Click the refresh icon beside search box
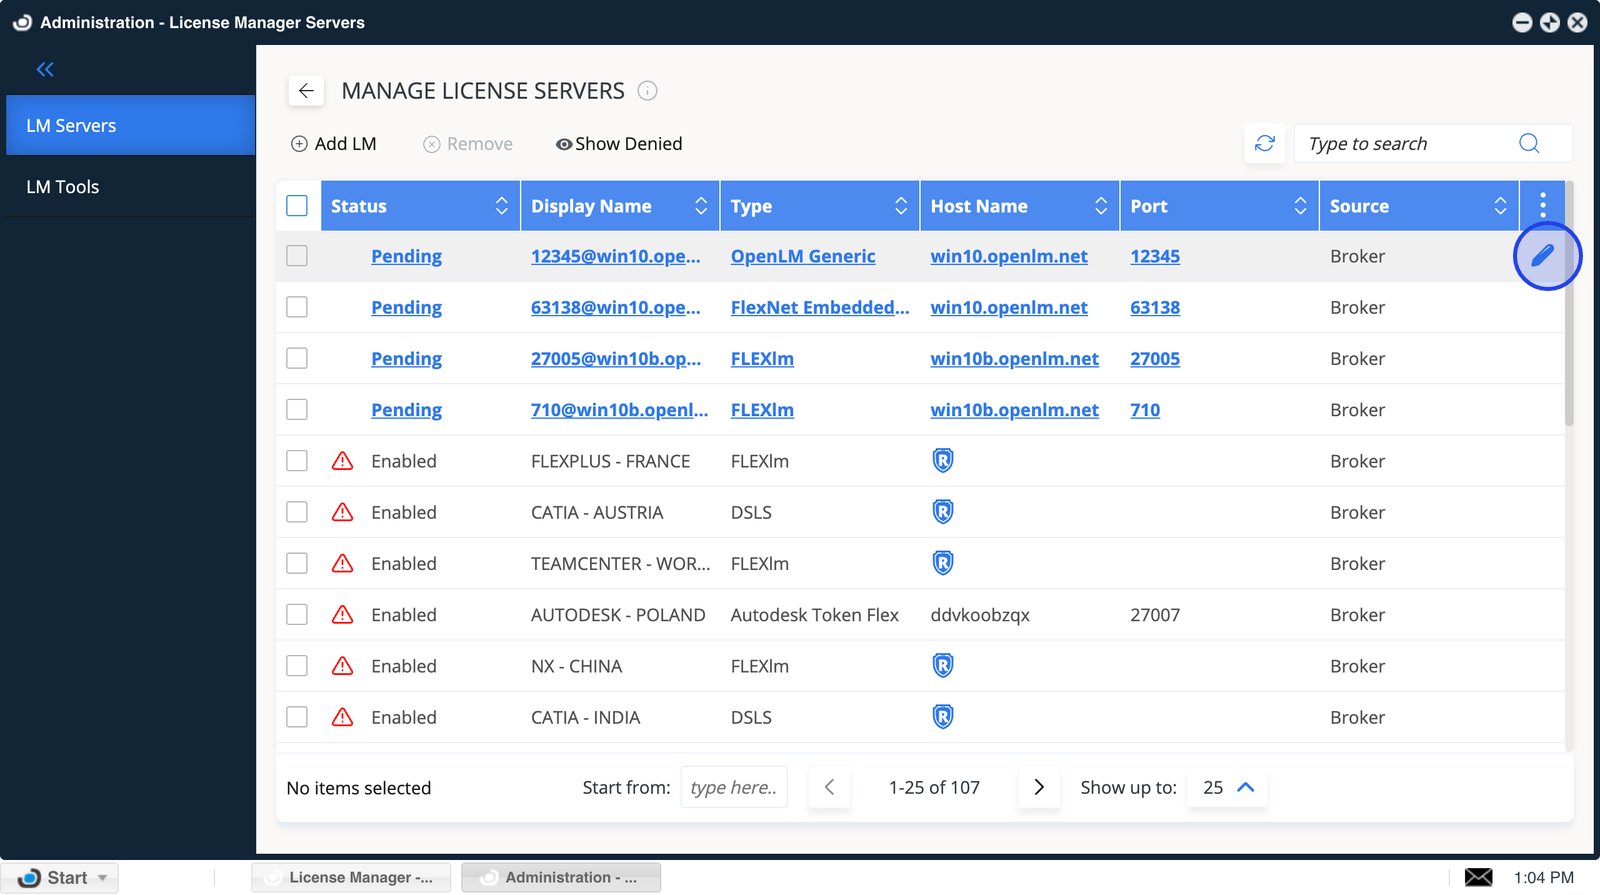1600x895 pixels. tap(1264, 143)
